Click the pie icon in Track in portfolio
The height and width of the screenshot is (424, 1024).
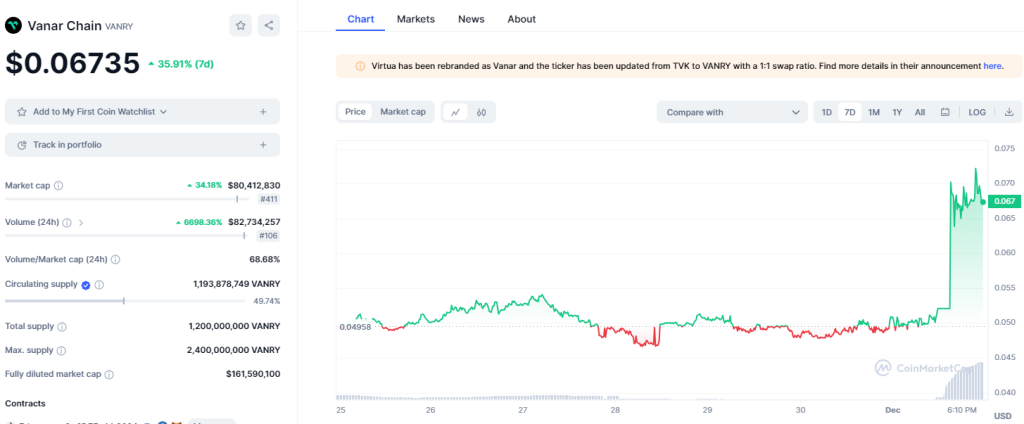[x=22, y=145]
